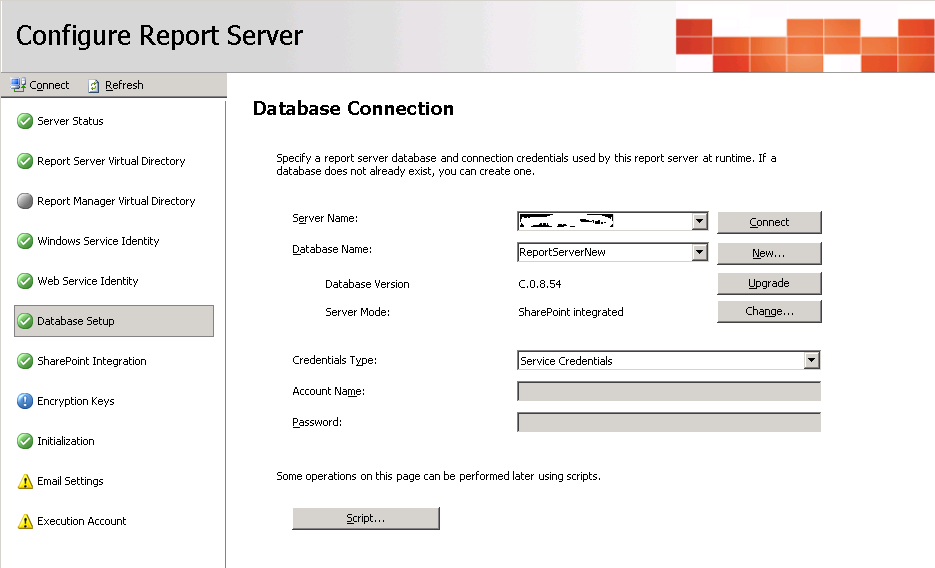Expand the Server Name dropdown arrow

tap(699, 221)
